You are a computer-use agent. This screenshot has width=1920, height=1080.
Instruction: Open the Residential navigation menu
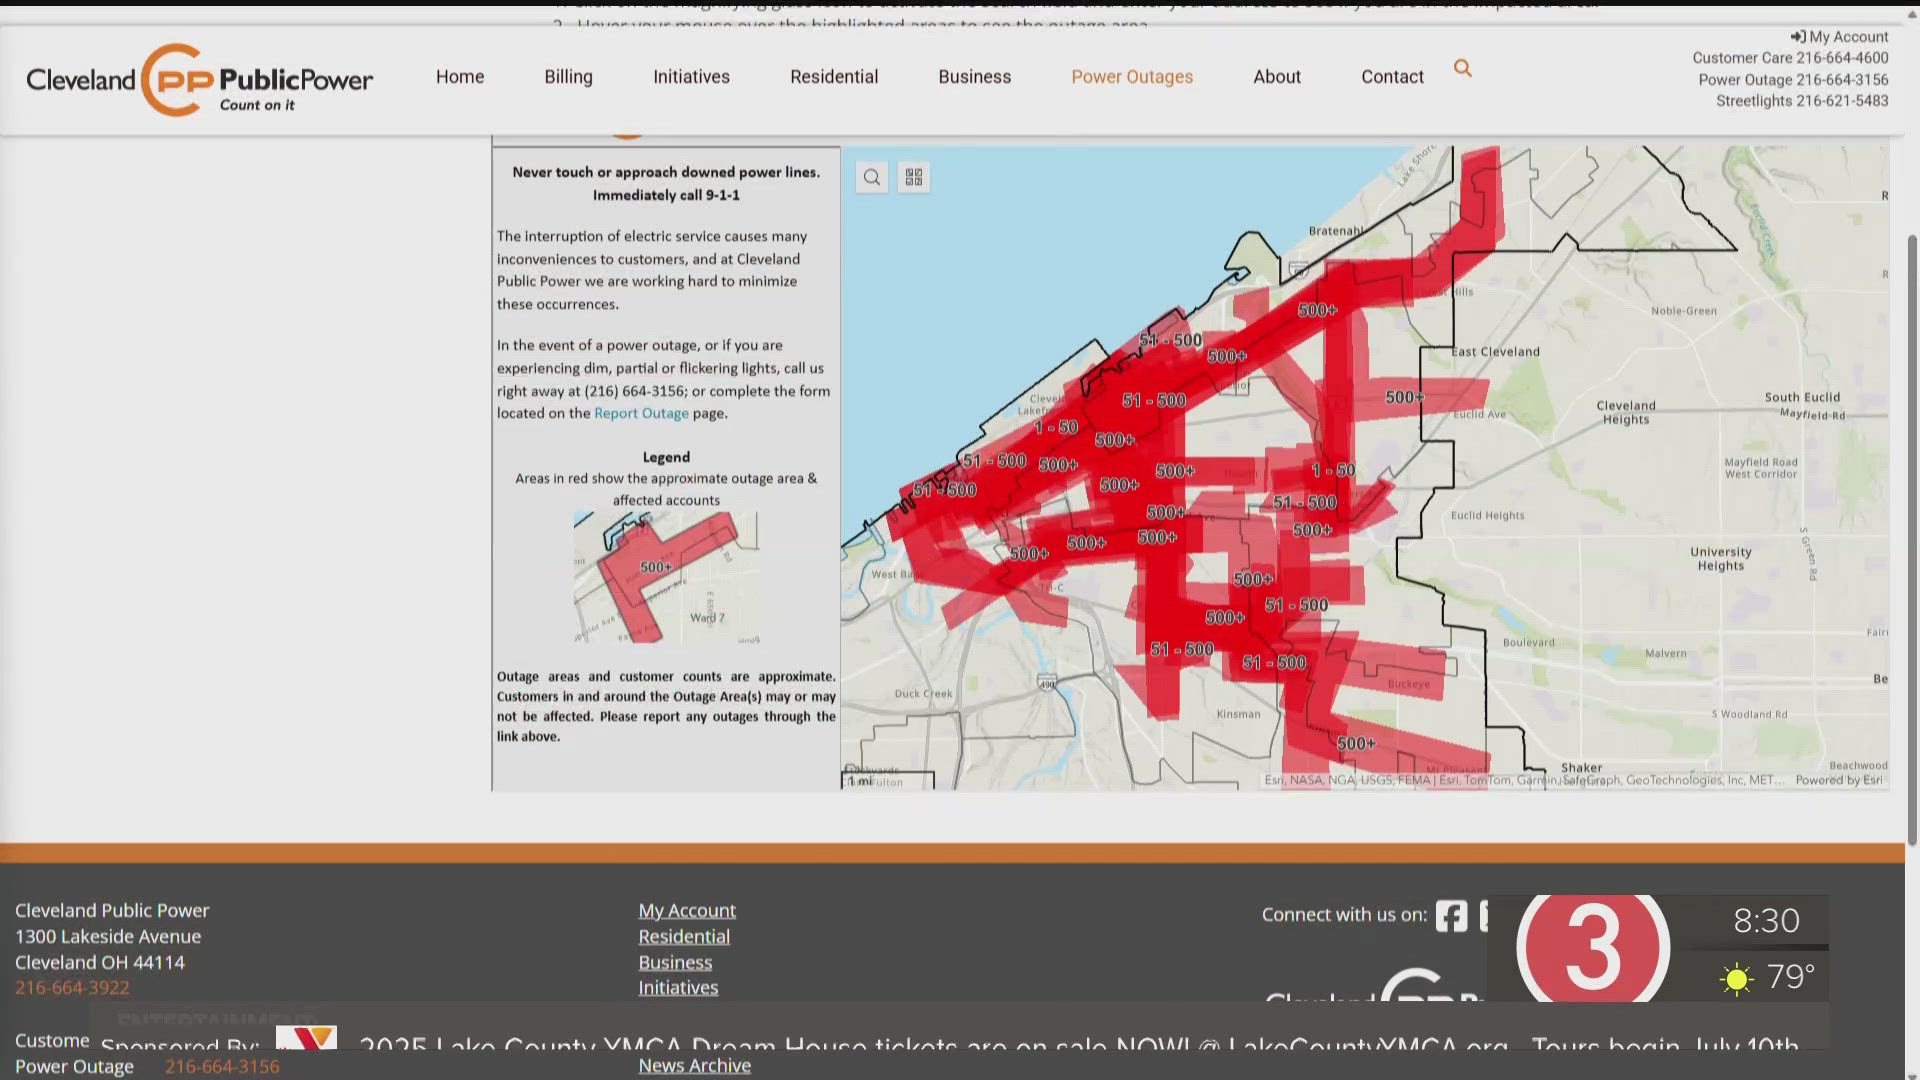tap(834, 76)
